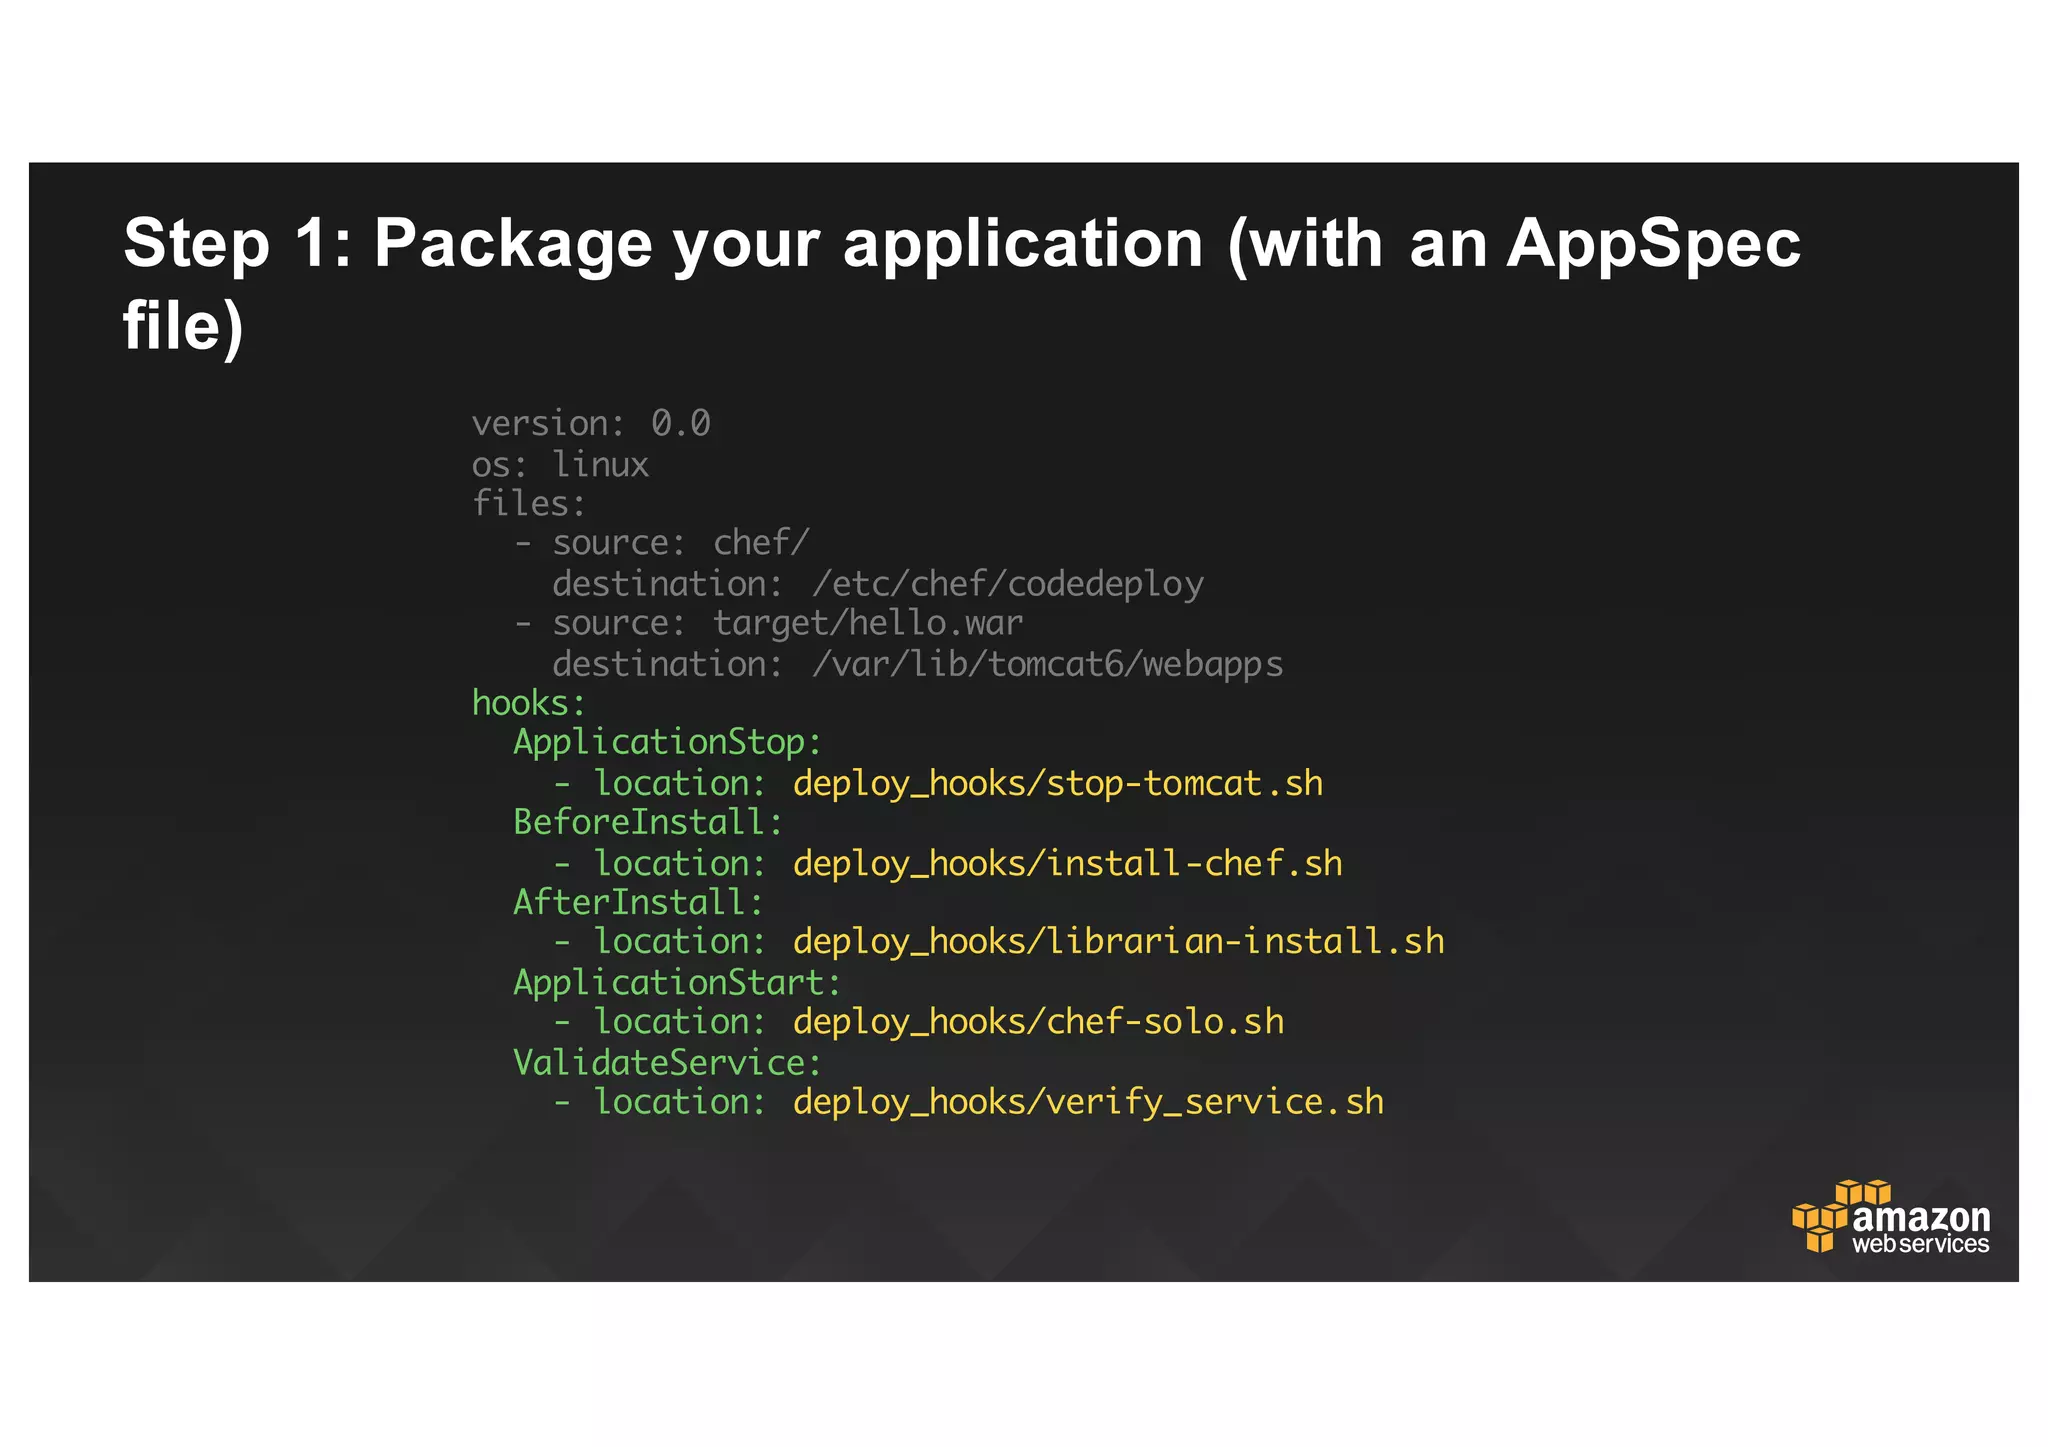Select the 'version: 0.0' line

click(591, 424)
